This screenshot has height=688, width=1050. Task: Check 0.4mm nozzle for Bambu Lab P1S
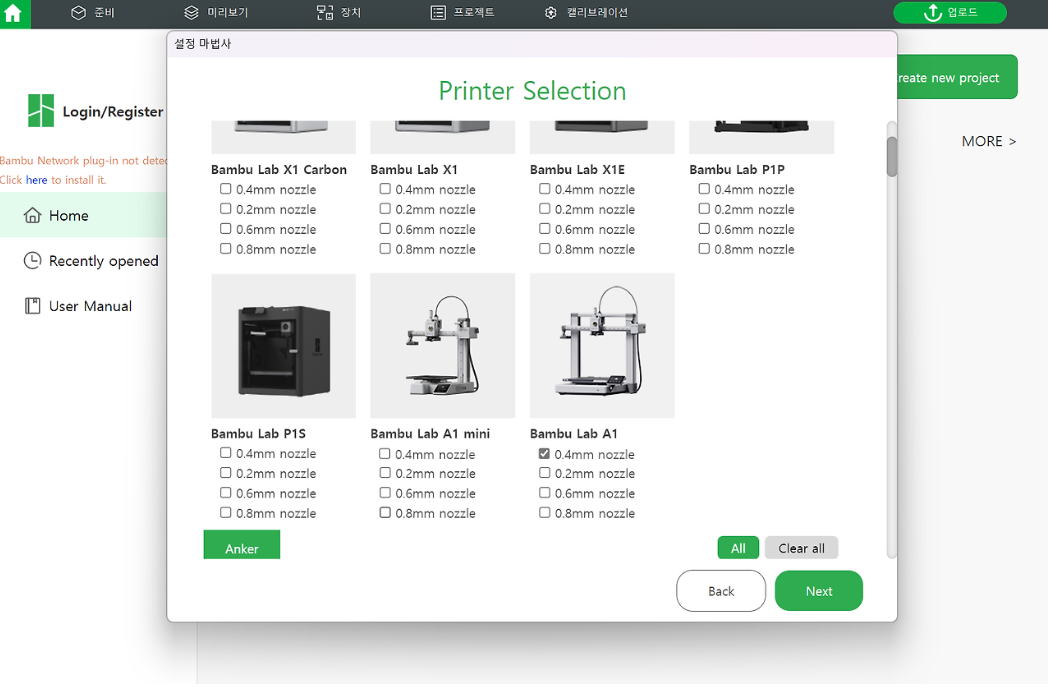[226, 454]
